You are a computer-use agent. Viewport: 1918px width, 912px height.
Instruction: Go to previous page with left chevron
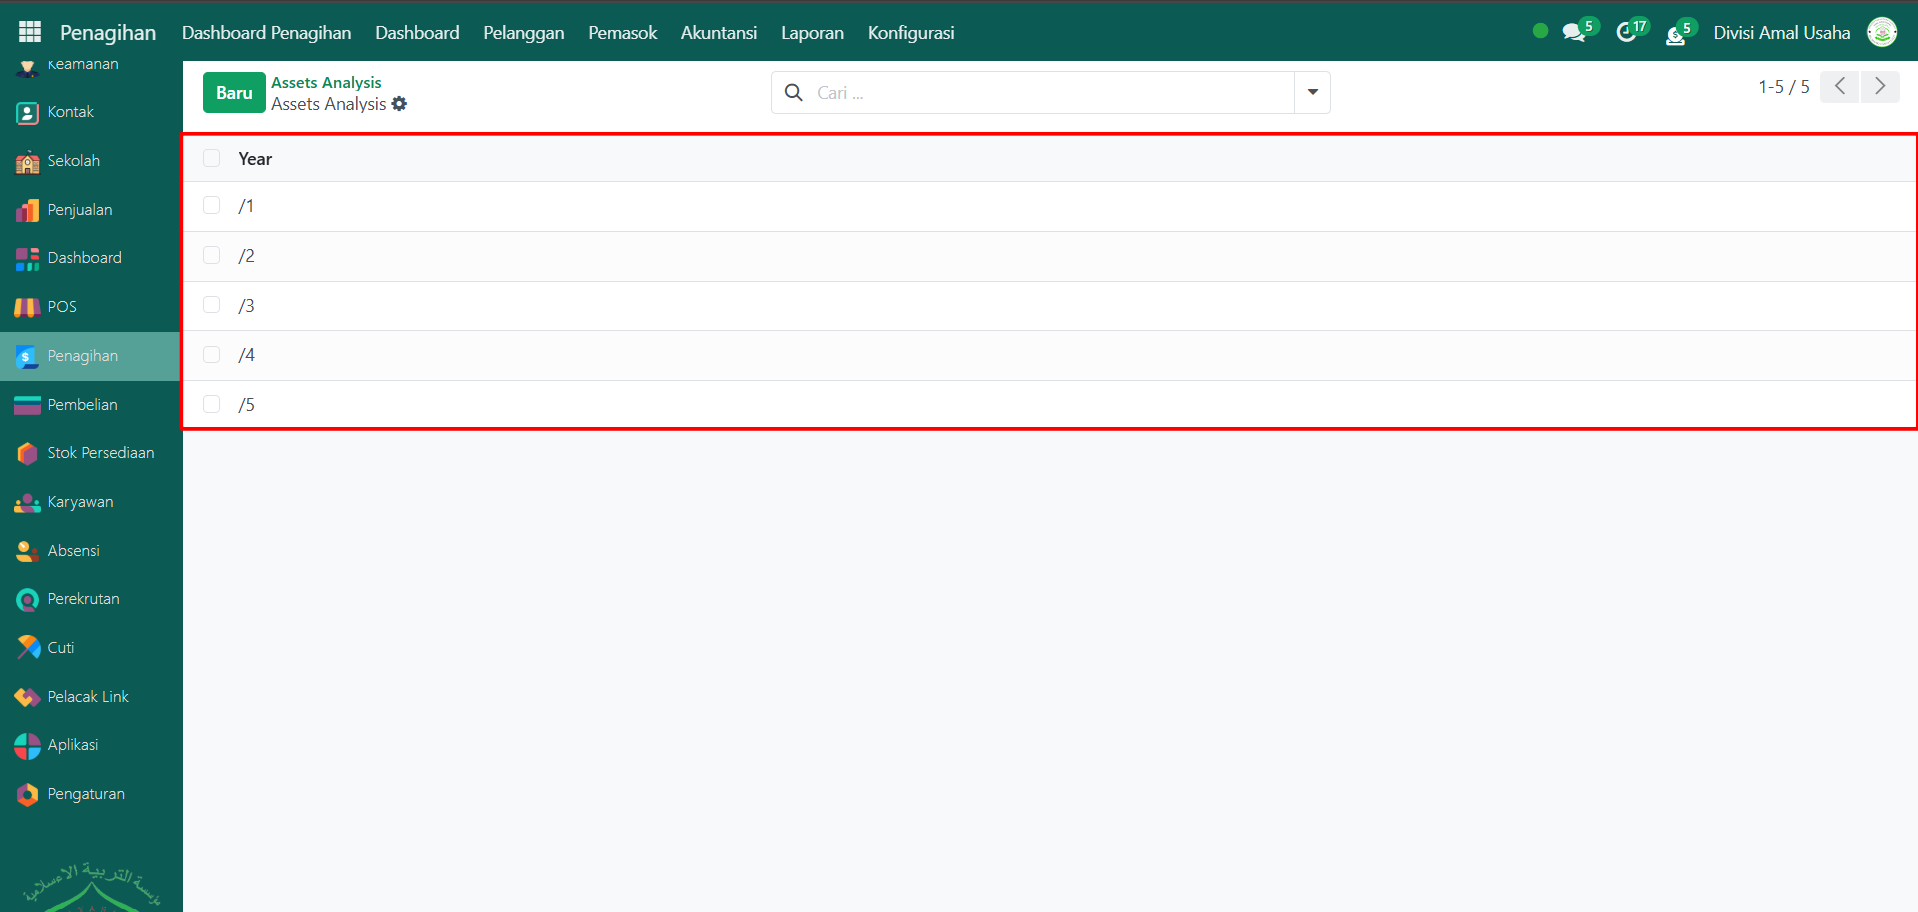1839,87
